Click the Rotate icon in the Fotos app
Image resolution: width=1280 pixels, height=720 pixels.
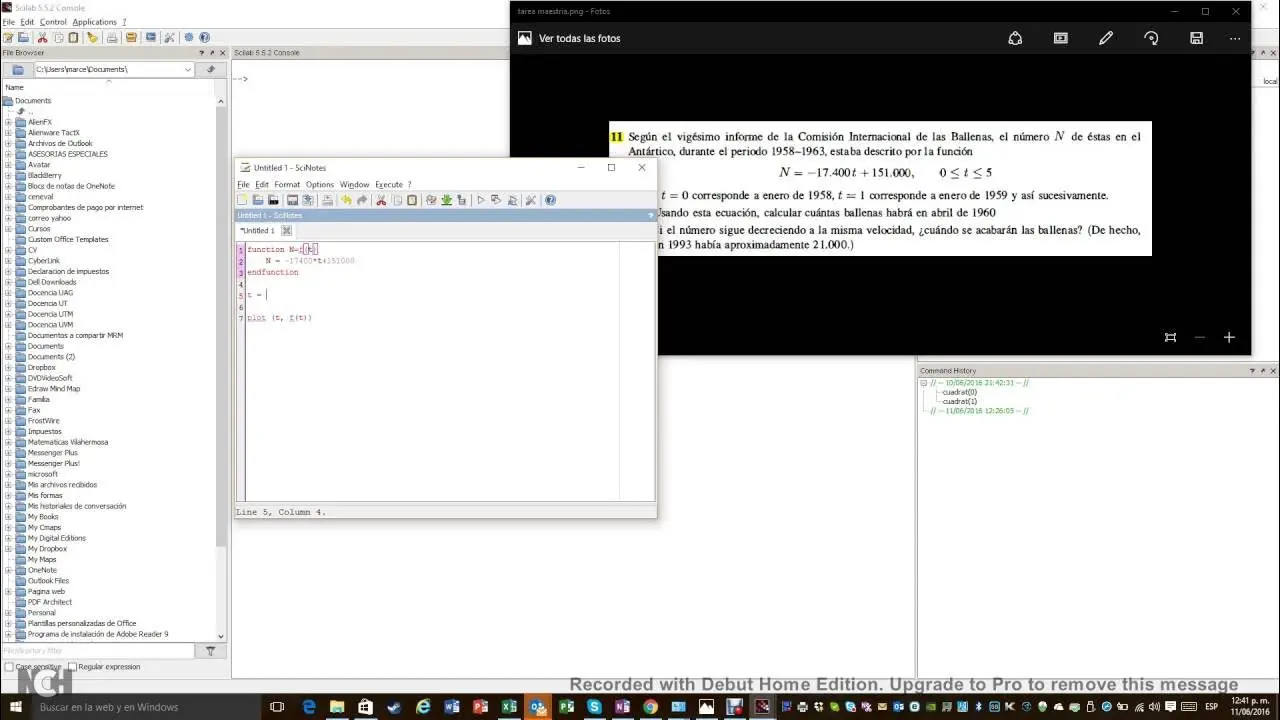[1151, 37]
